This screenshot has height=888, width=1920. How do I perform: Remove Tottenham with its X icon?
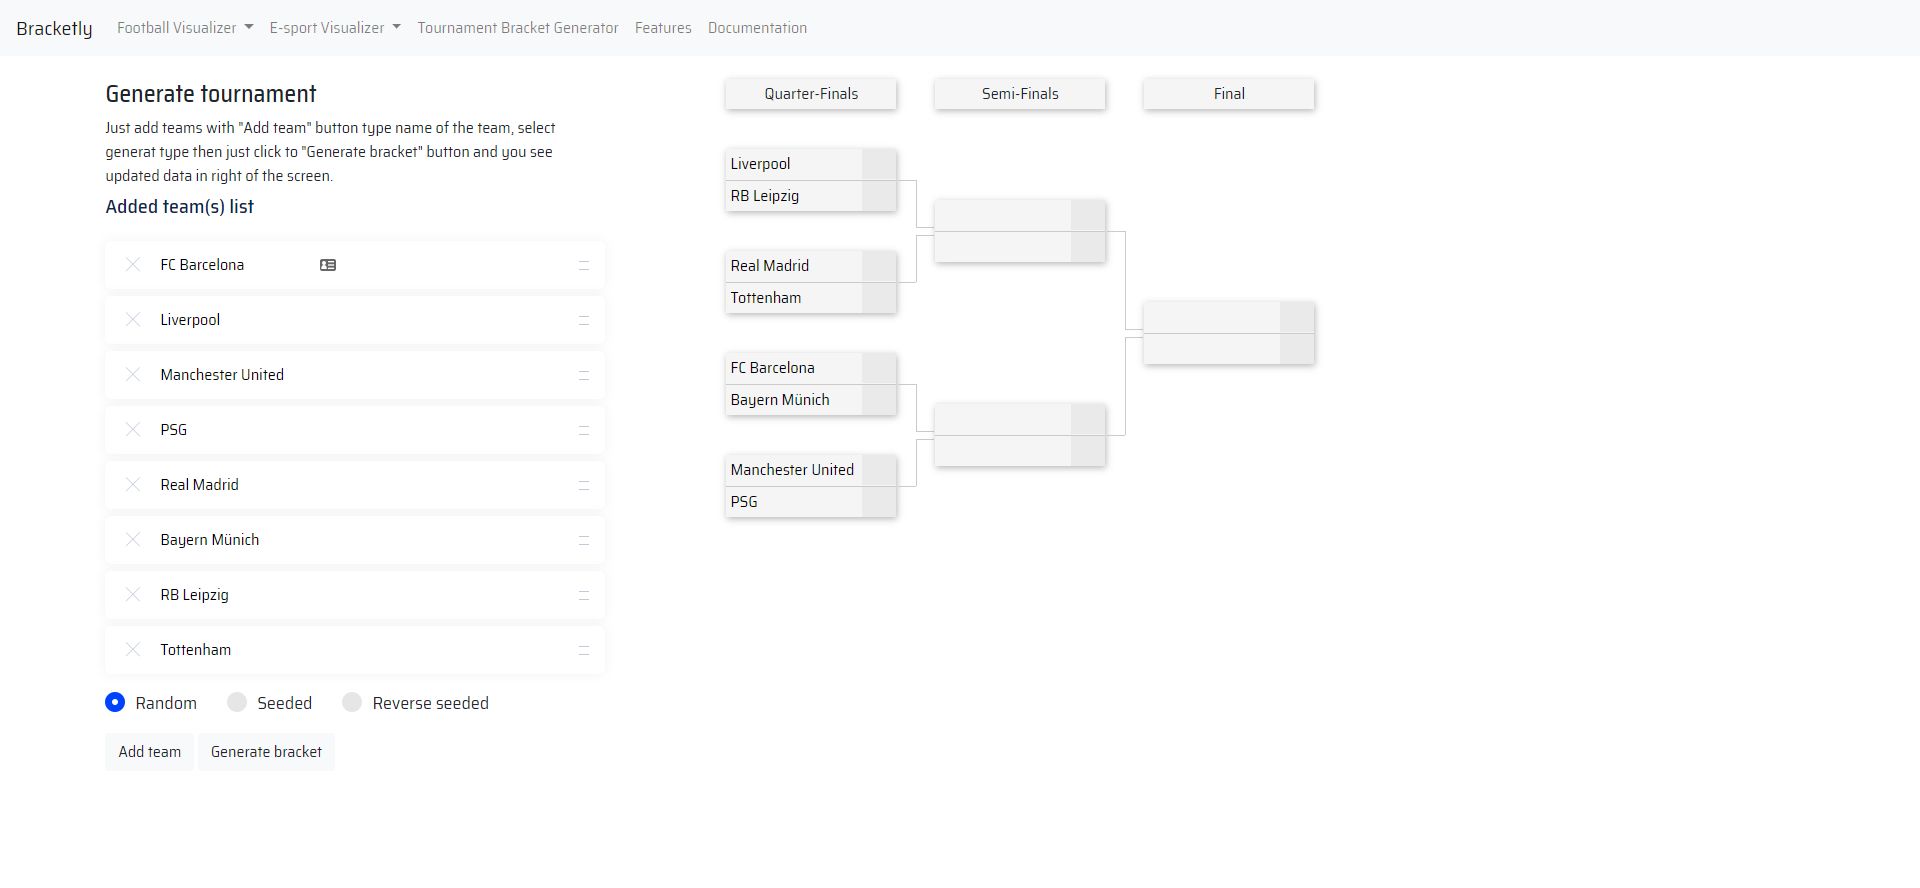133,650
